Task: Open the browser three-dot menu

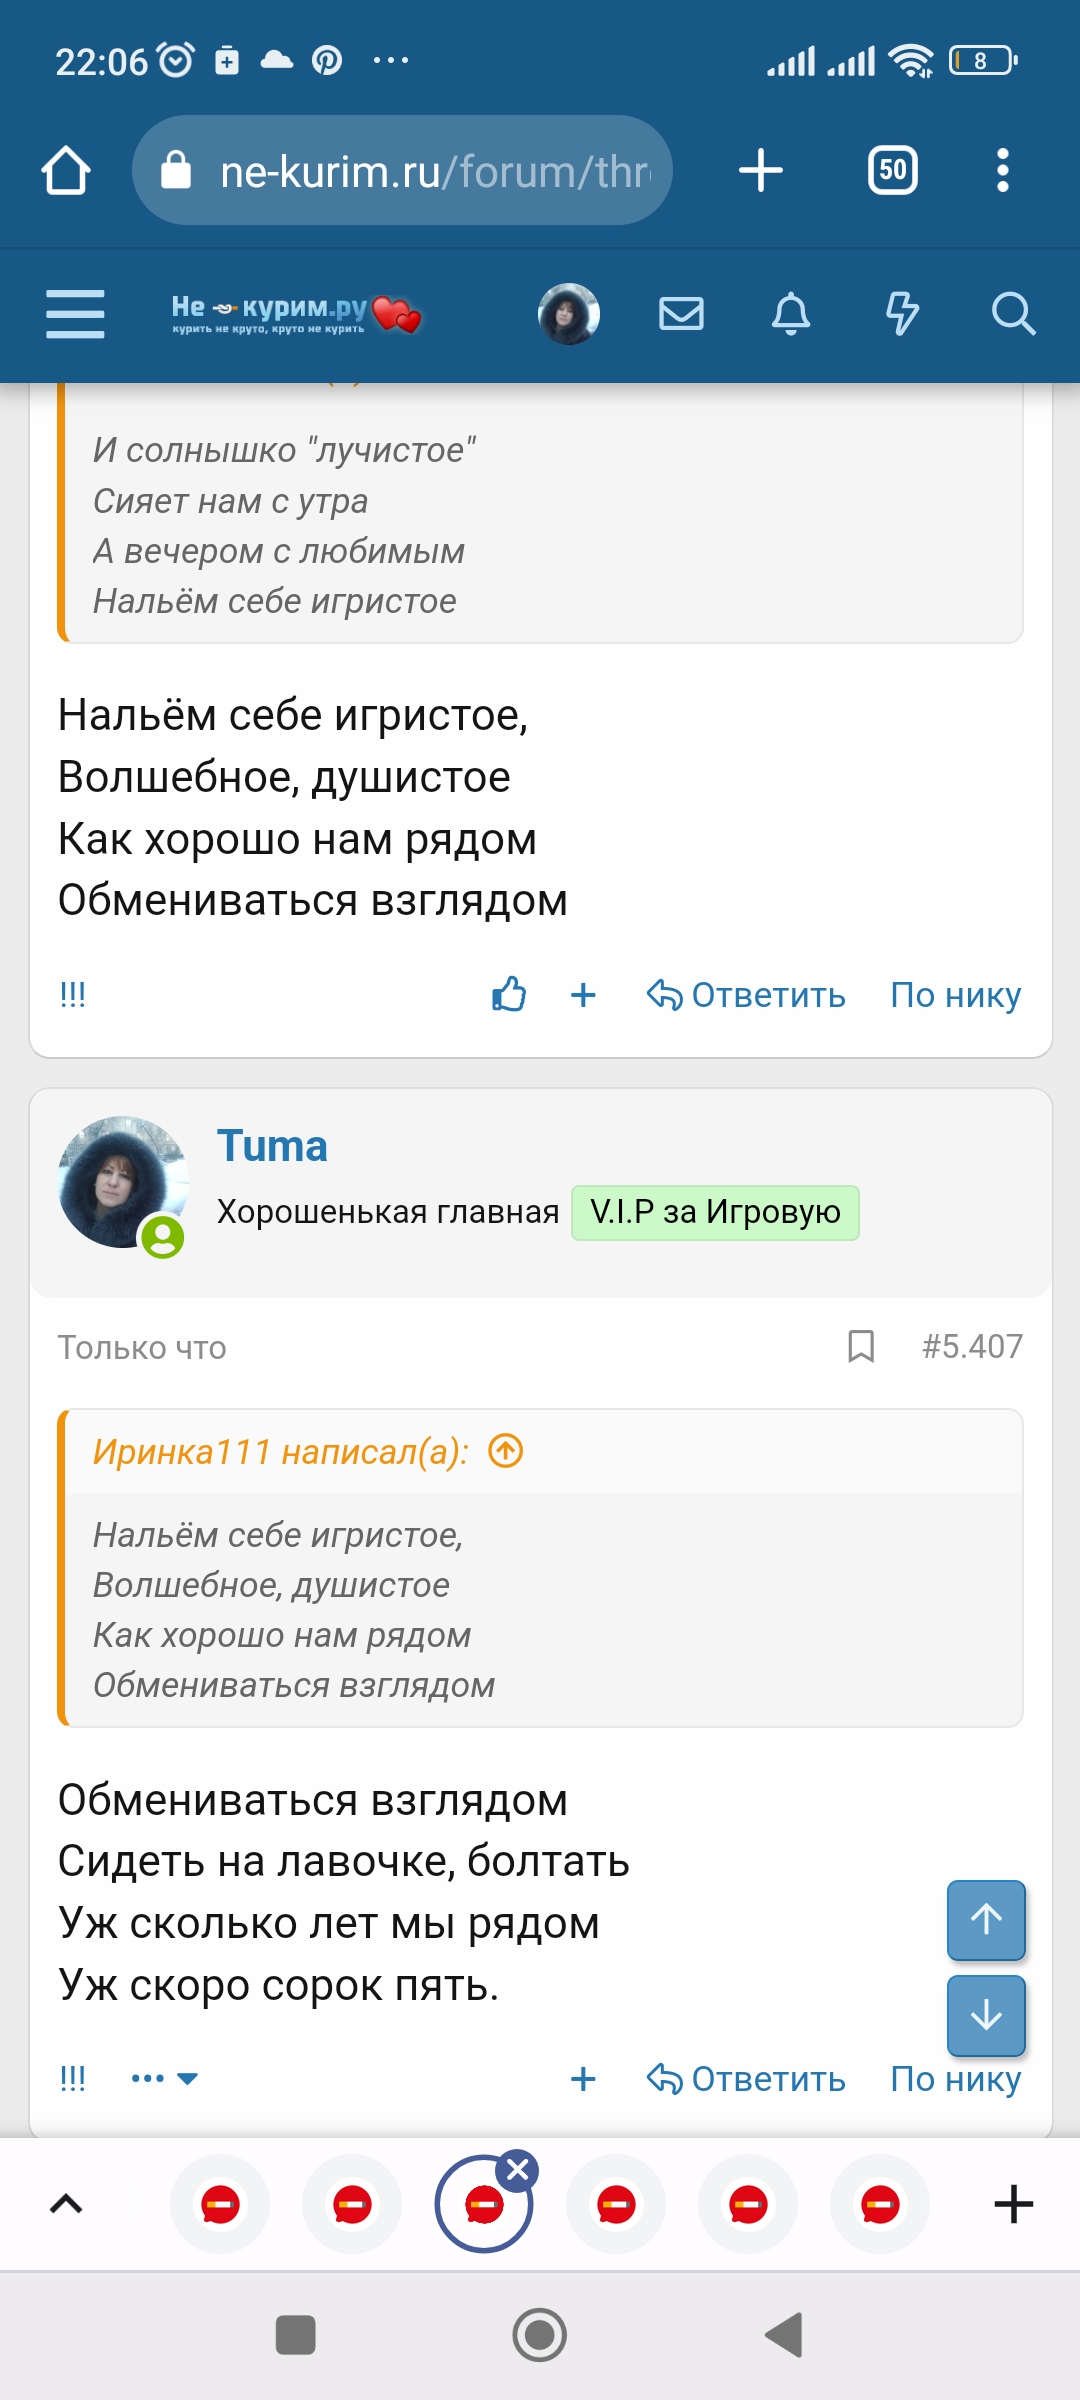Action: pos(1002,170)
